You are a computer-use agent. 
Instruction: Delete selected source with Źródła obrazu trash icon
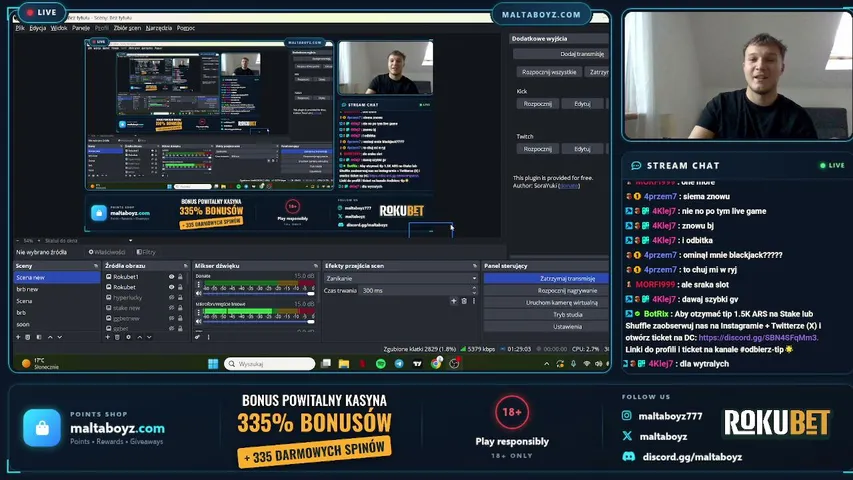point(117,337)
